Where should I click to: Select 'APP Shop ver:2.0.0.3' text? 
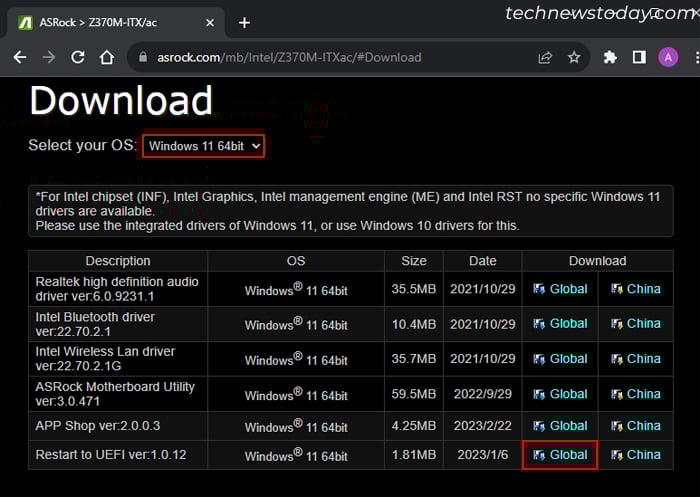coord(98,426)
